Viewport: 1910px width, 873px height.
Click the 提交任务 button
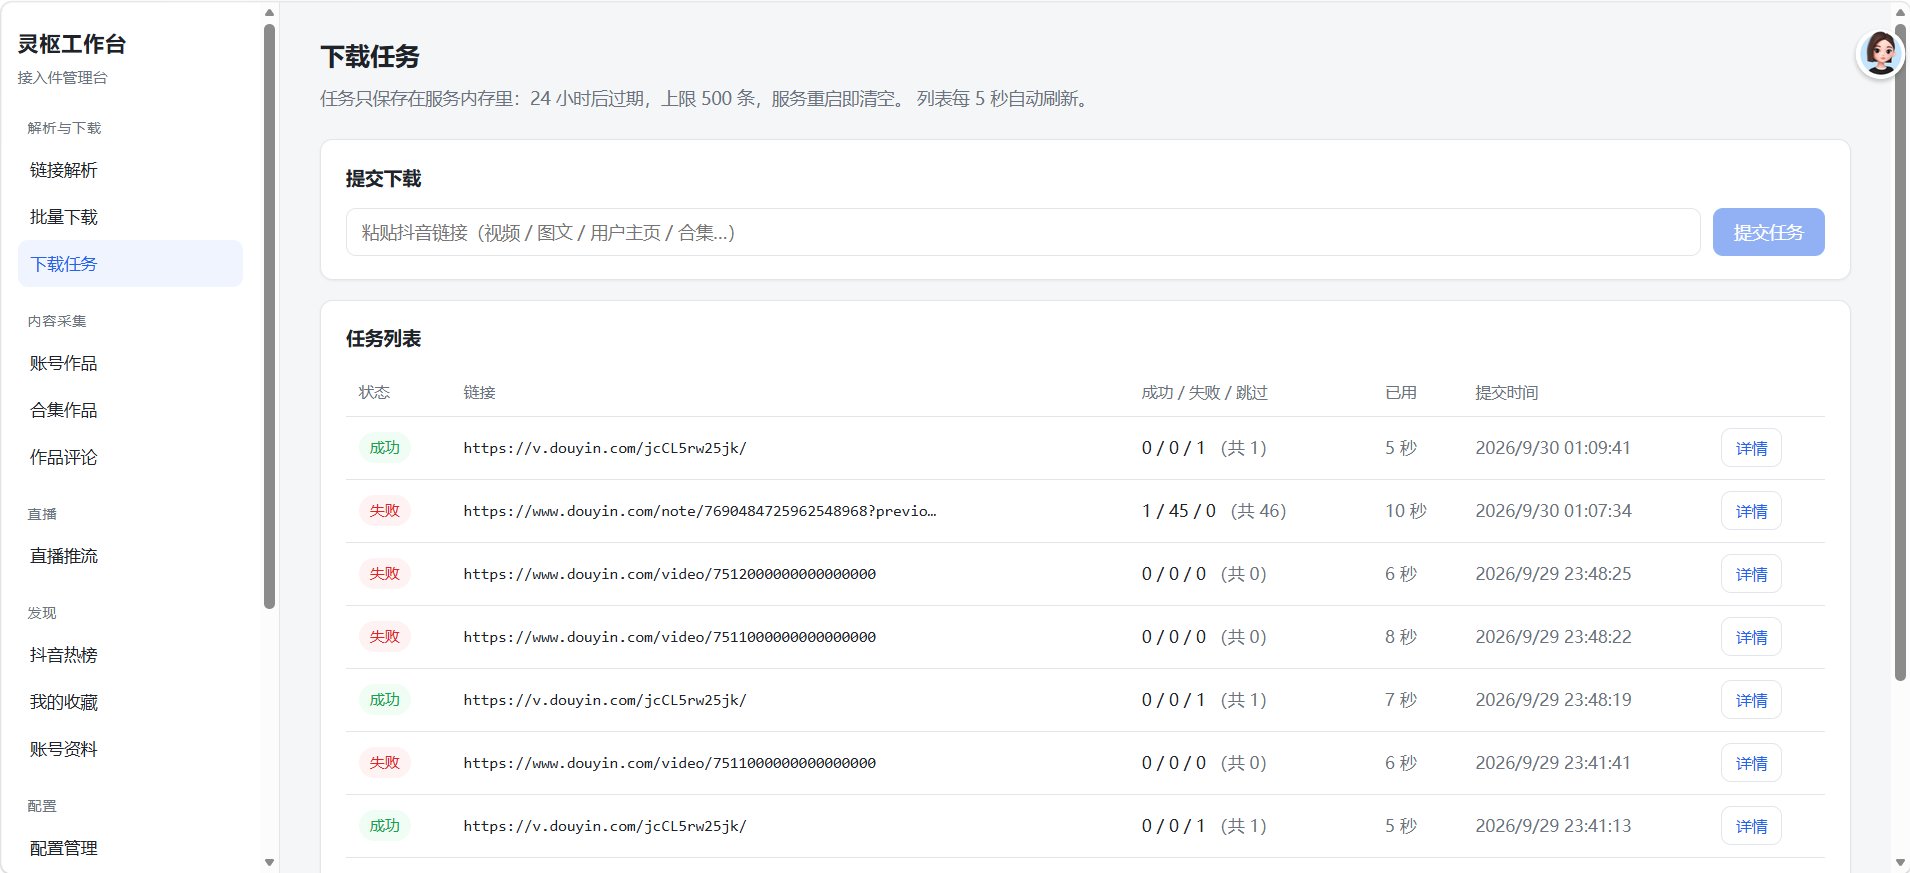click(1768, 232)
